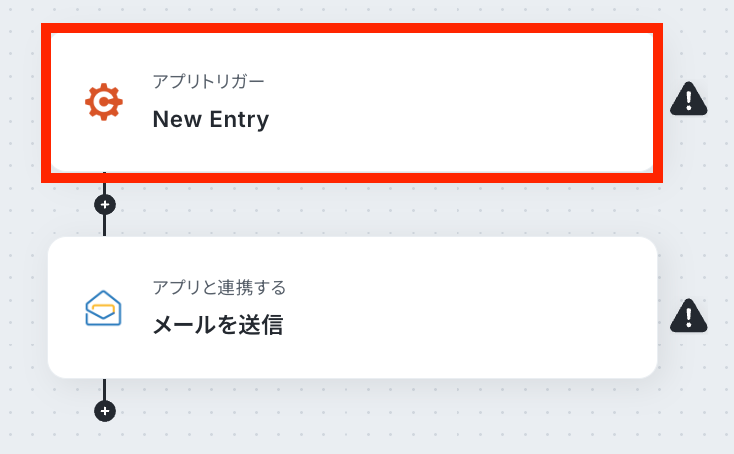Click the red highlighted border of New Entry

click(x=350, y=29)
